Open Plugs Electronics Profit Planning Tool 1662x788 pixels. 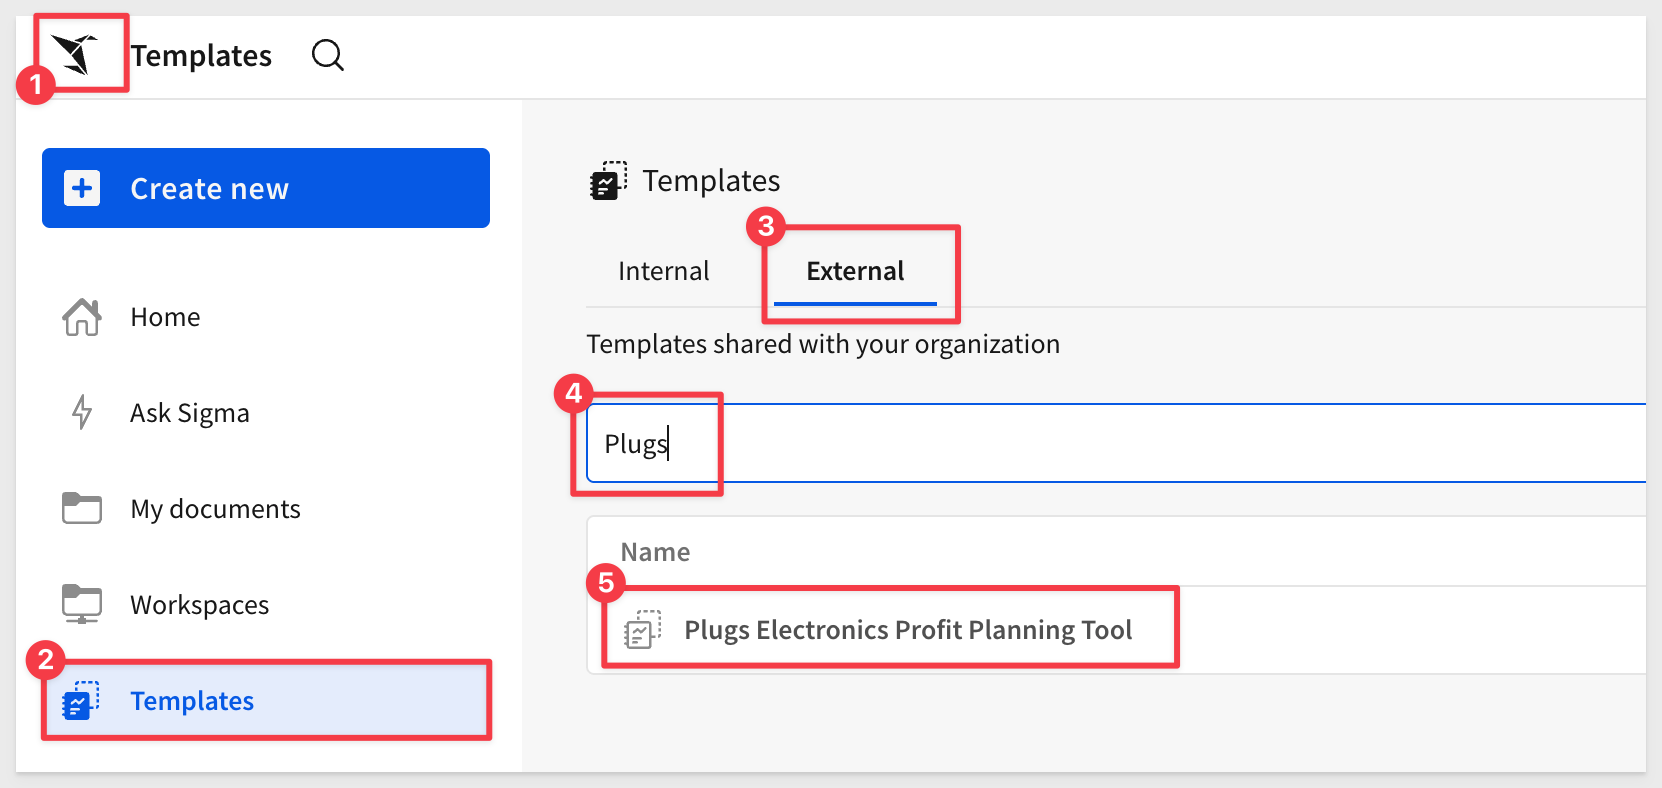908,630
